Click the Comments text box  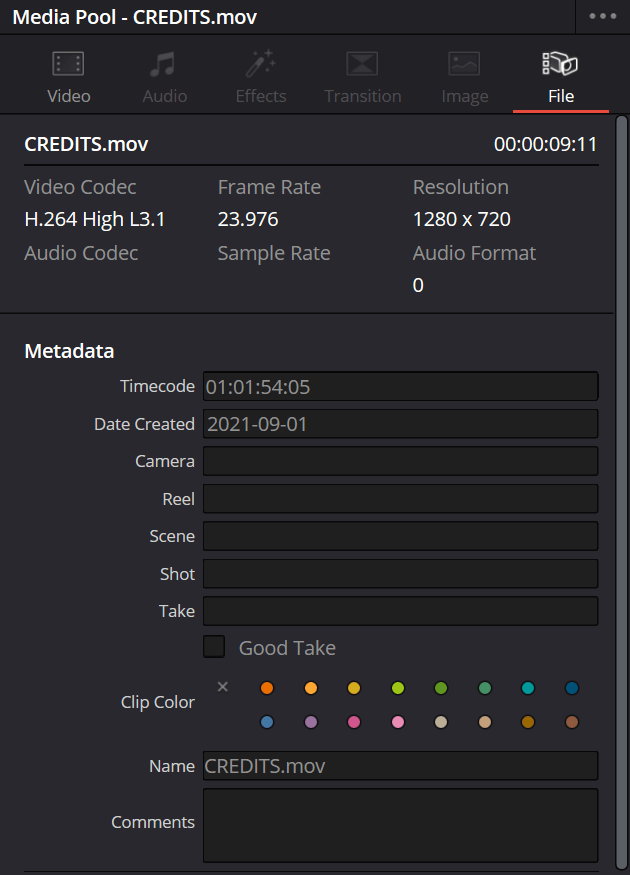pyautogui.click(x=400, y=824)
